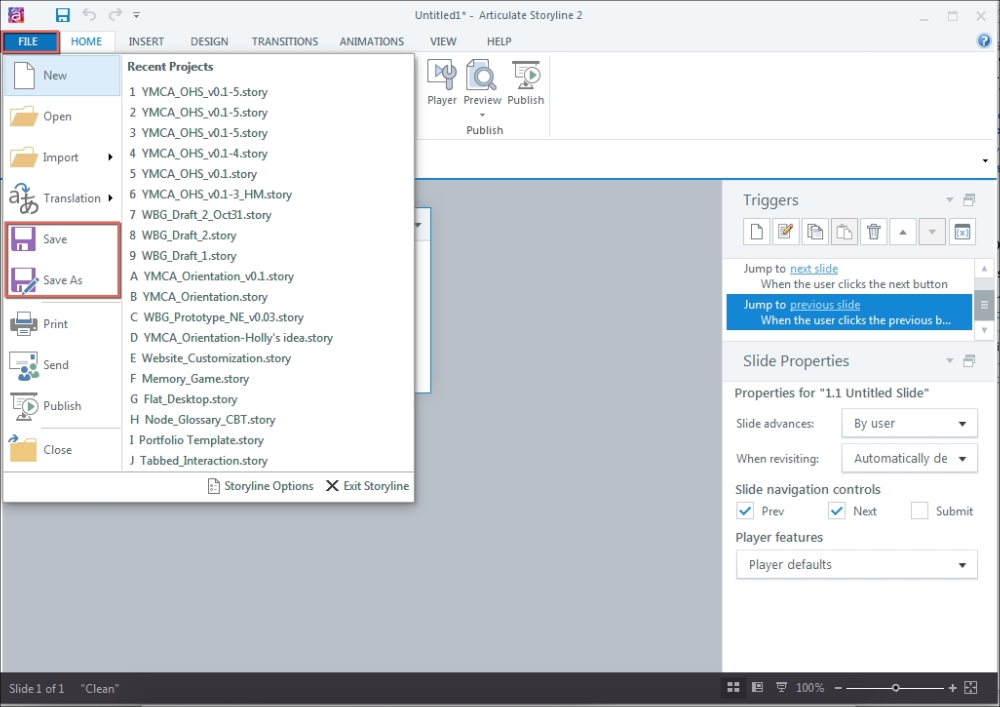Click the next slide trigger link

tap(814, 269)
